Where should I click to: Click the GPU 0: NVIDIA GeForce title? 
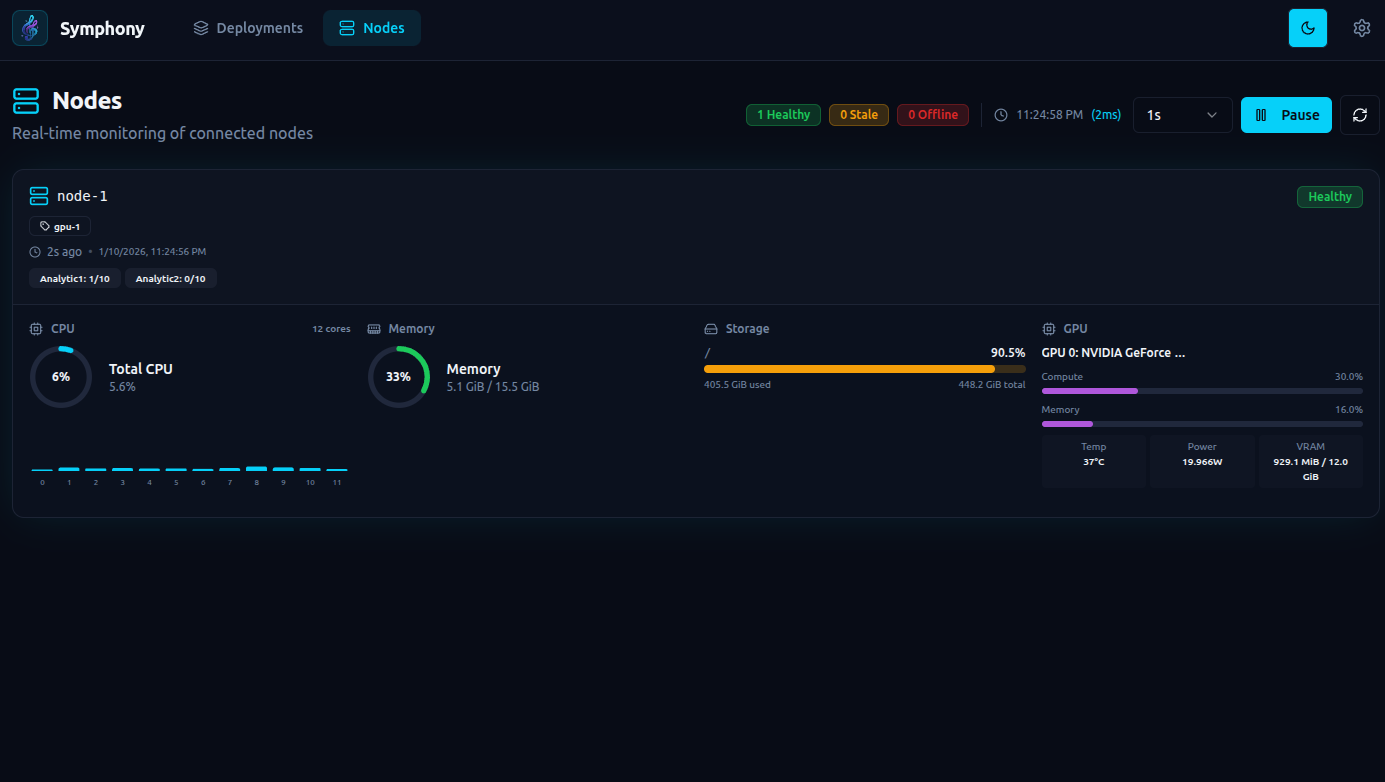coord(1113,353)
